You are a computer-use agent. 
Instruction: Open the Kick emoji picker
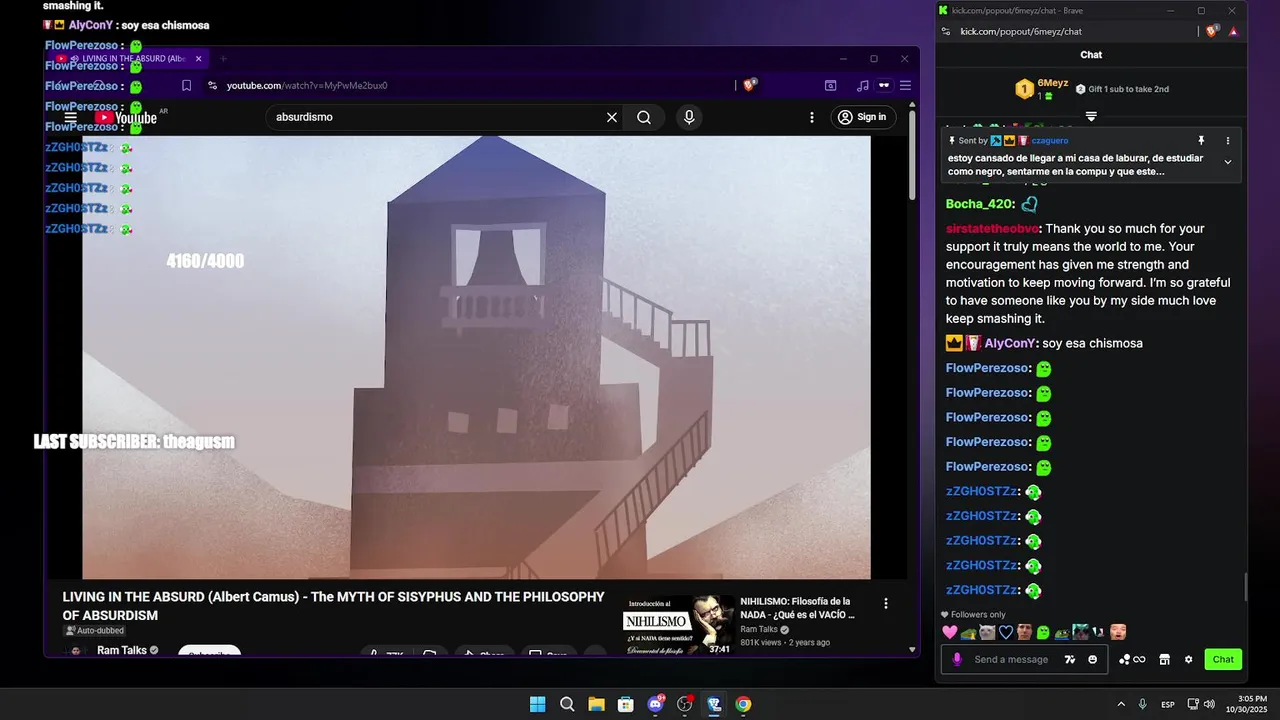1092,659
